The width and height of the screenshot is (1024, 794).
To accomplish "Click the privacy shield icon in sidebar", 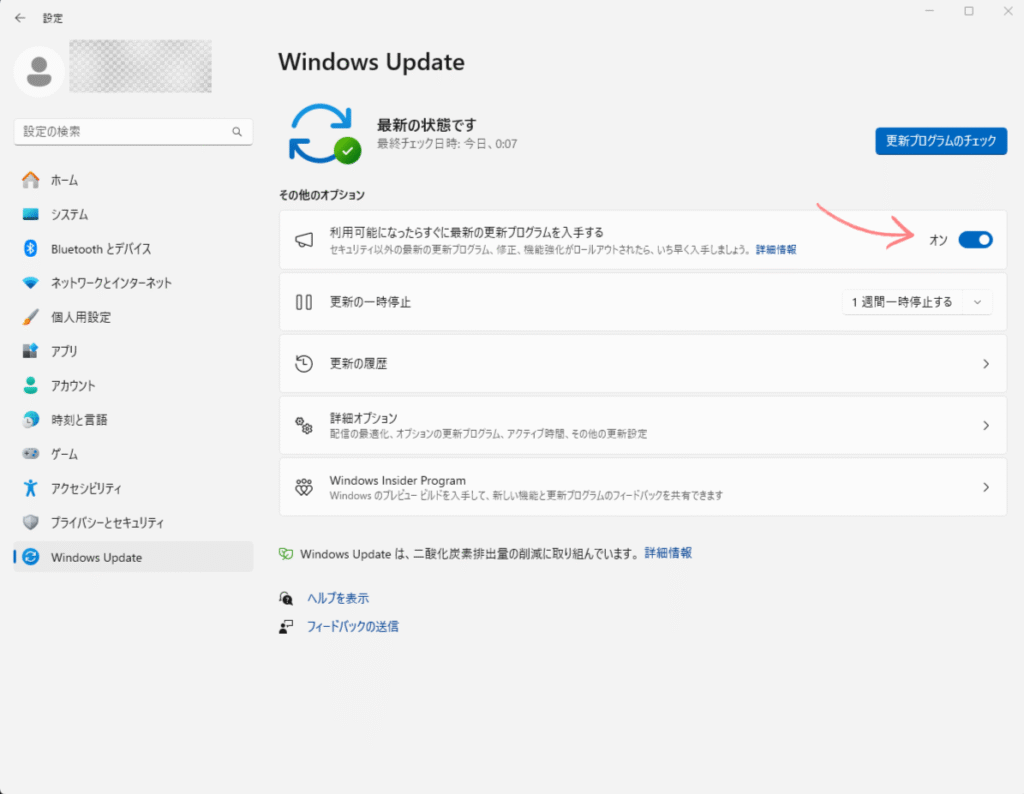I will (x=31, y=522).
